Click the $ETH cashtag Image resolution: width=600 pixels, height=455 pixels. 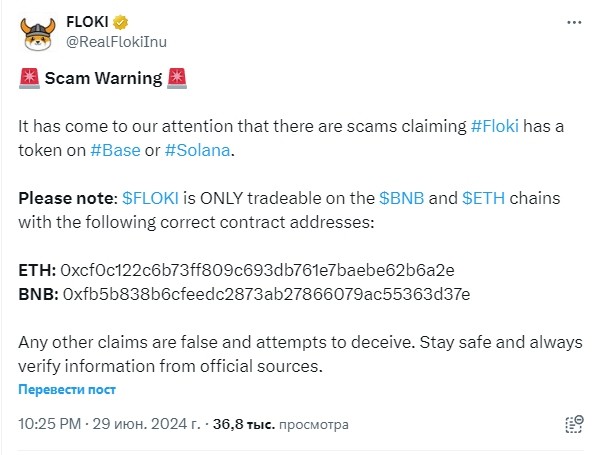[484, 198]
